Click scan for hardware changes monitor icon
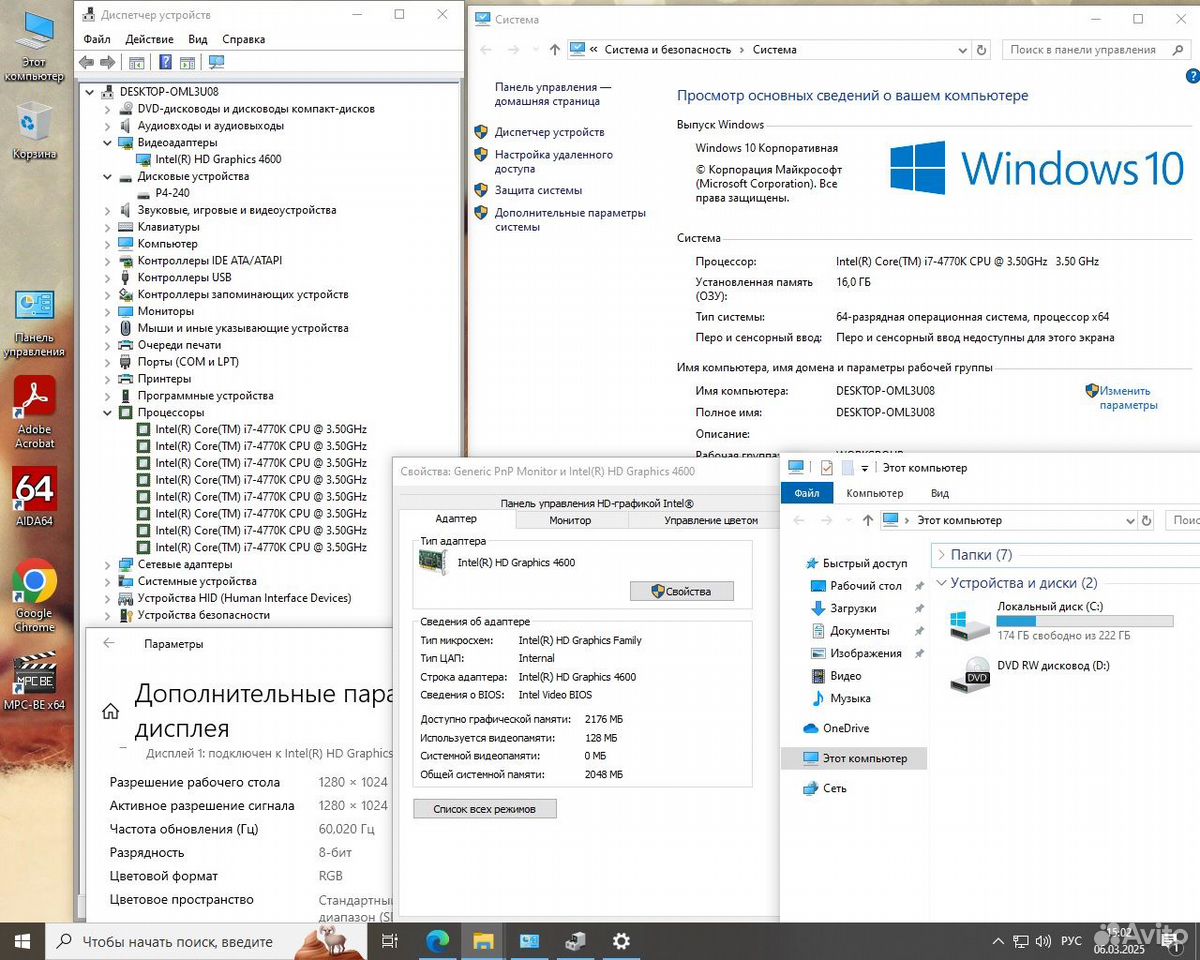Viewport: 1200px width, 960px height. pos(216,62)
